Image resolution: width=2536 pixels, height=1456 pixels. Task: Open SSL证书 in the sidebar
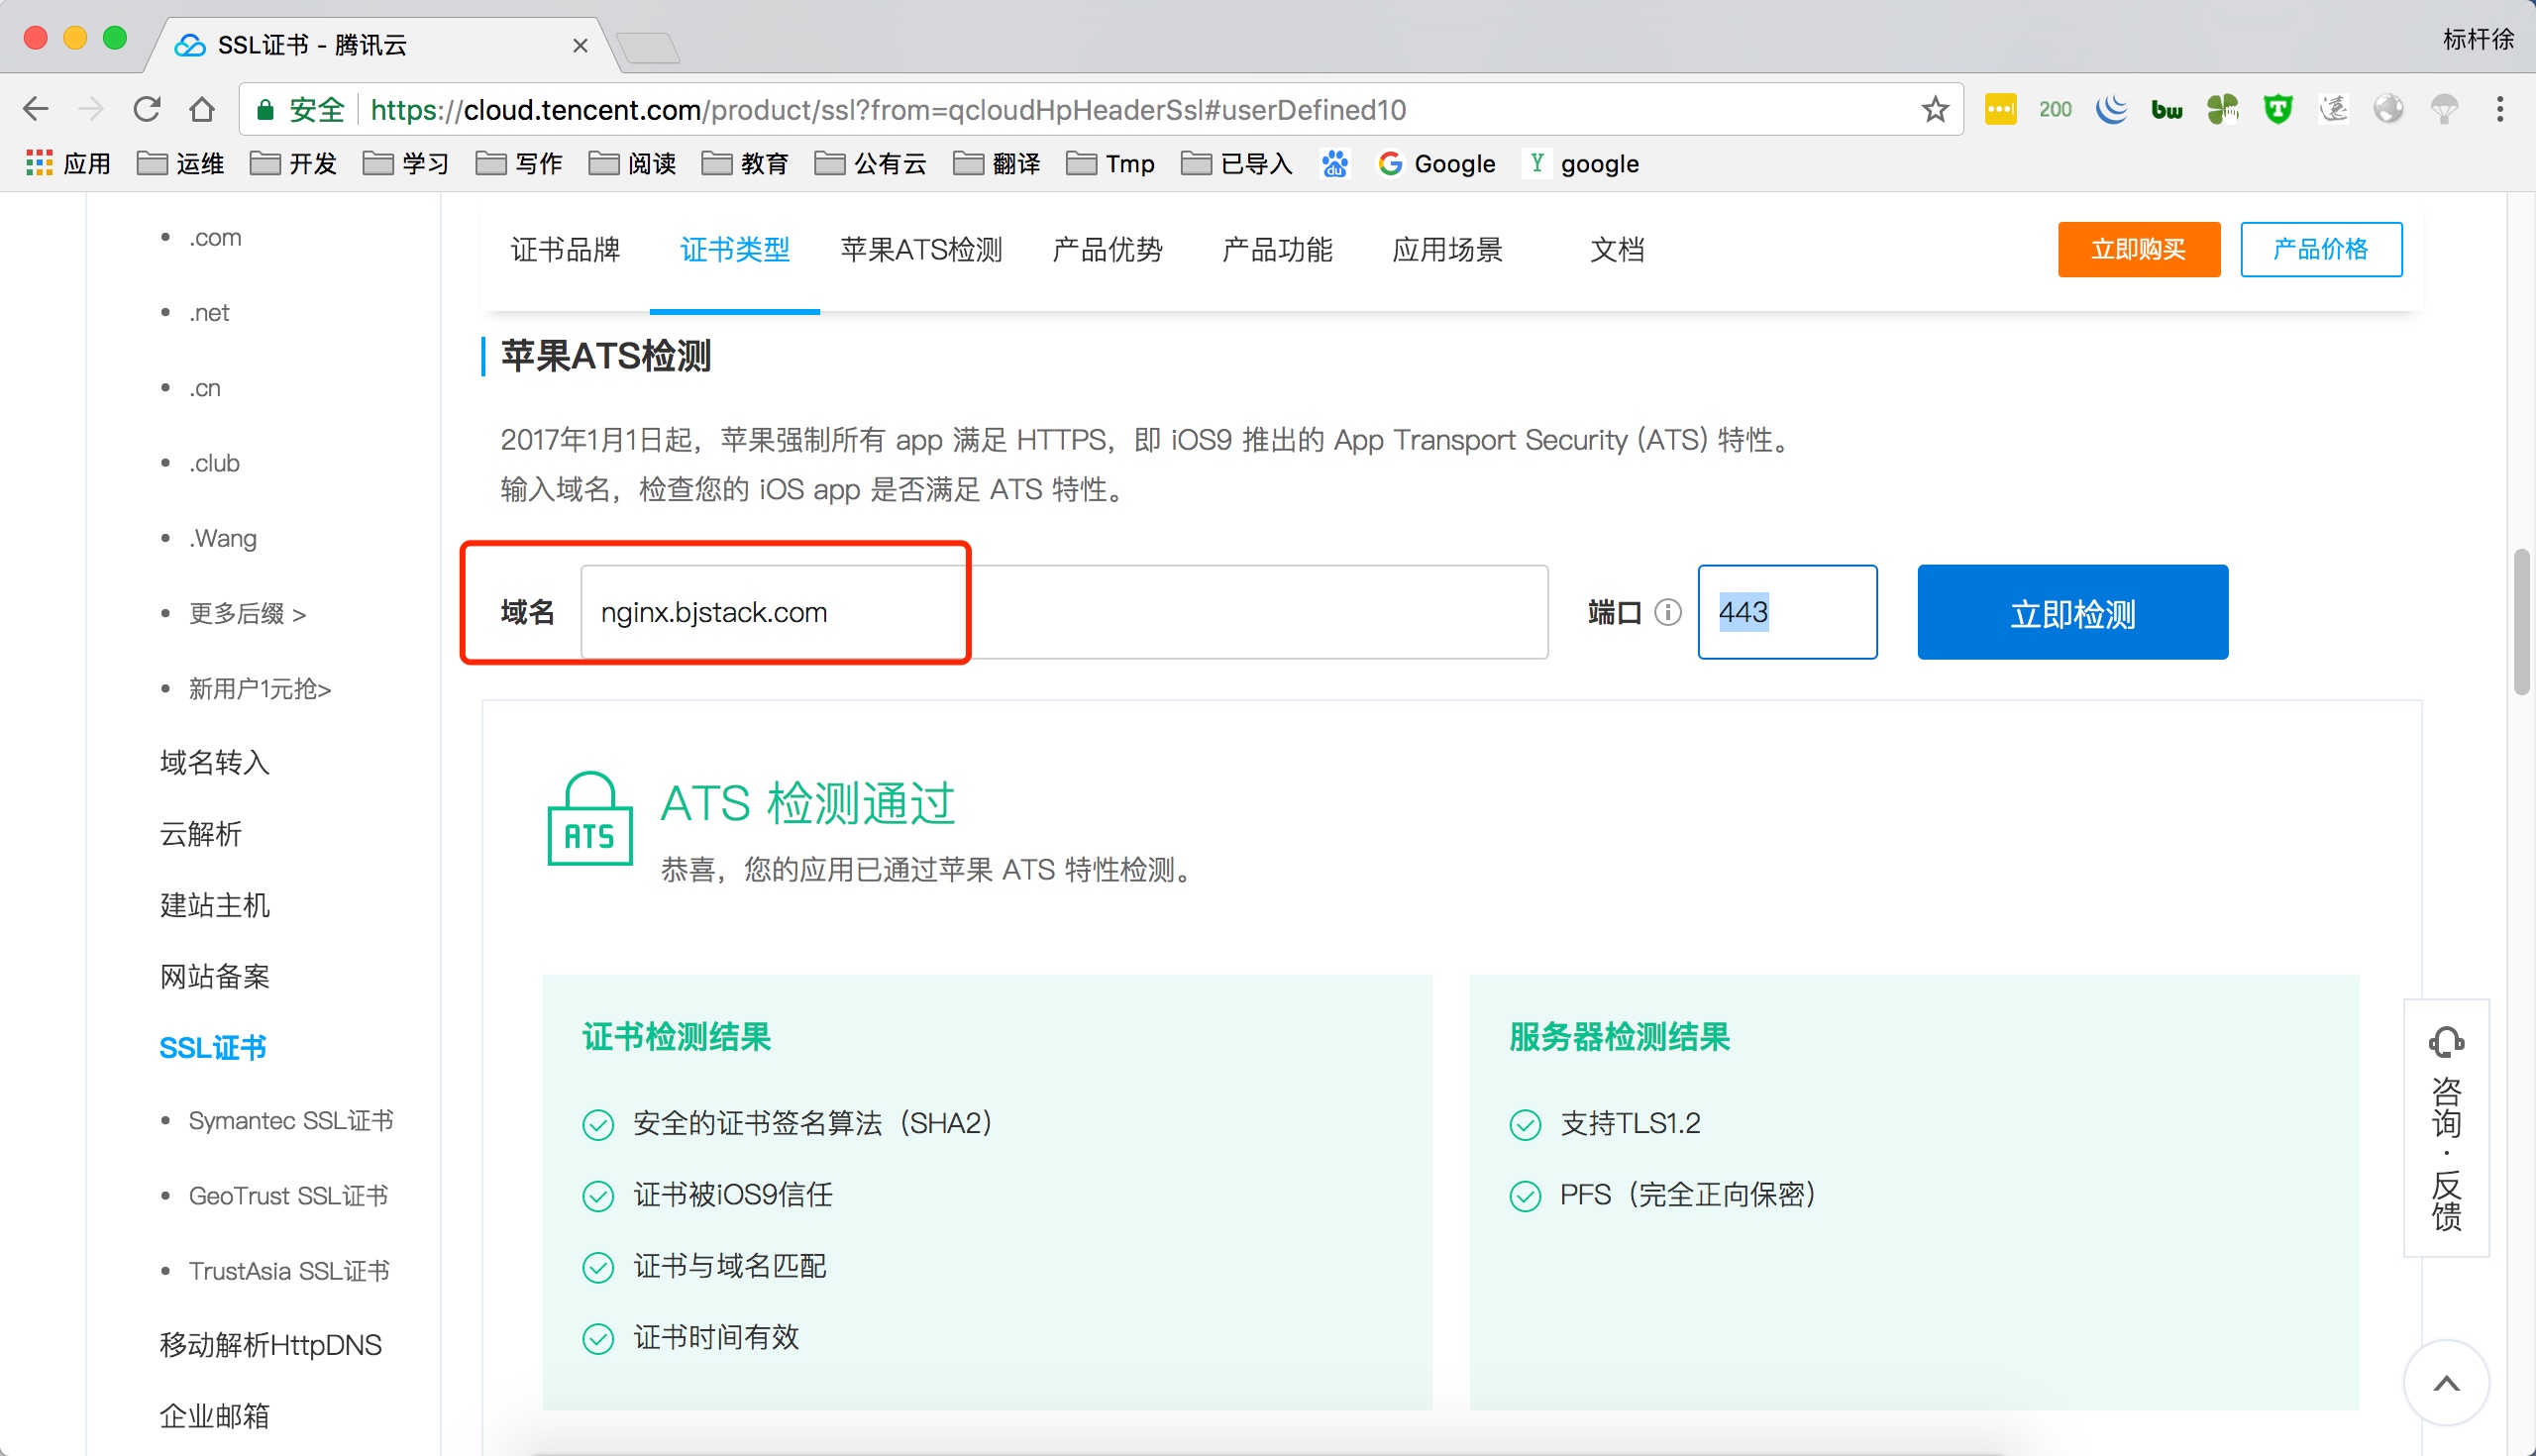click(x=213, y=1047)
